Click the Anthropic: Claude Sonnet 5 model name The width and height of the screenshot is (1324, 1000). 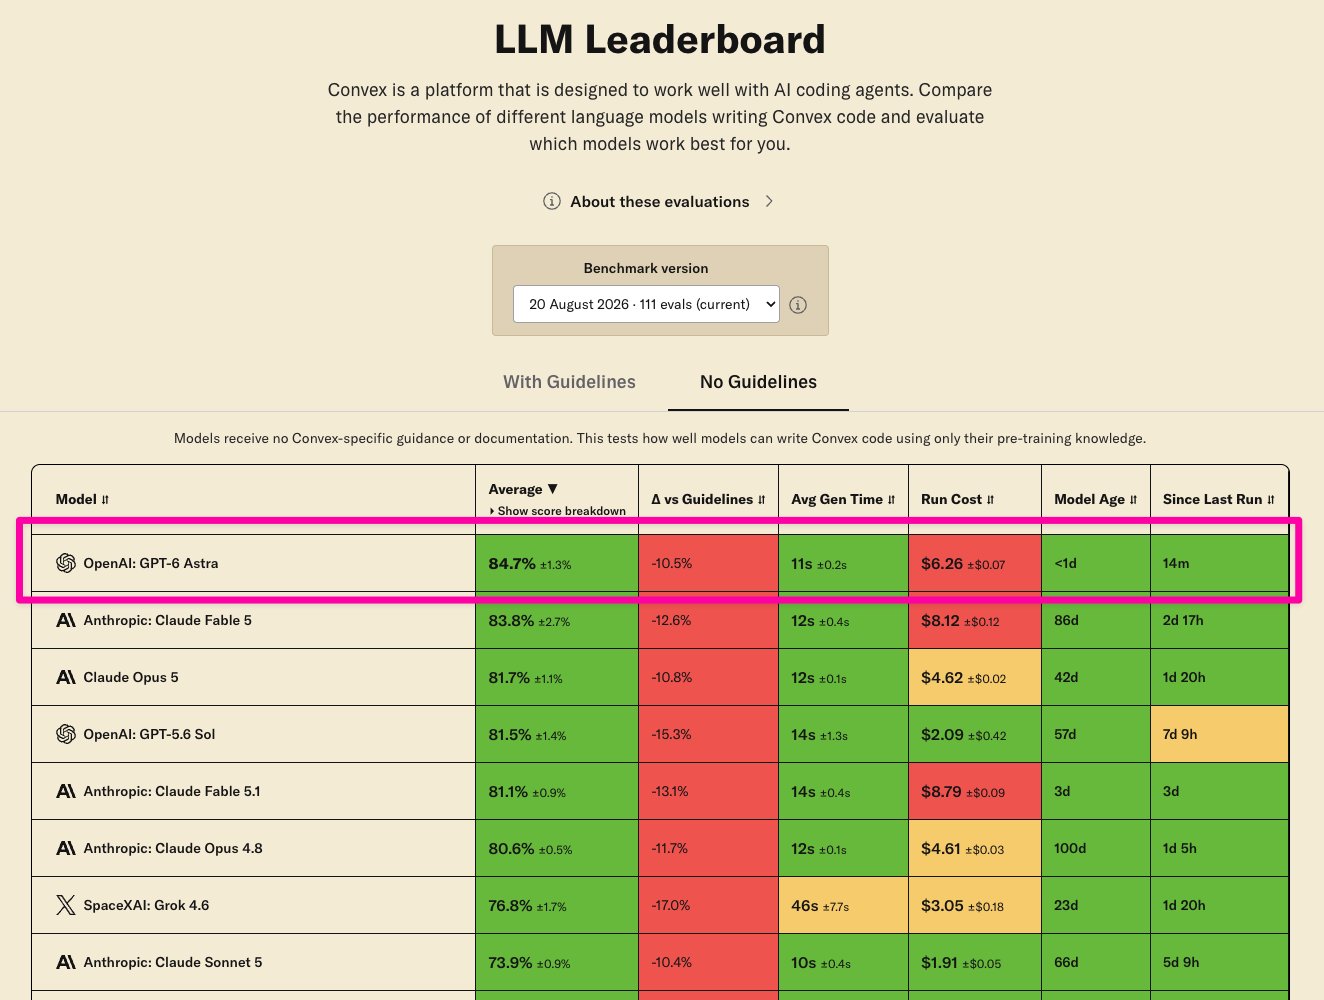173,962
